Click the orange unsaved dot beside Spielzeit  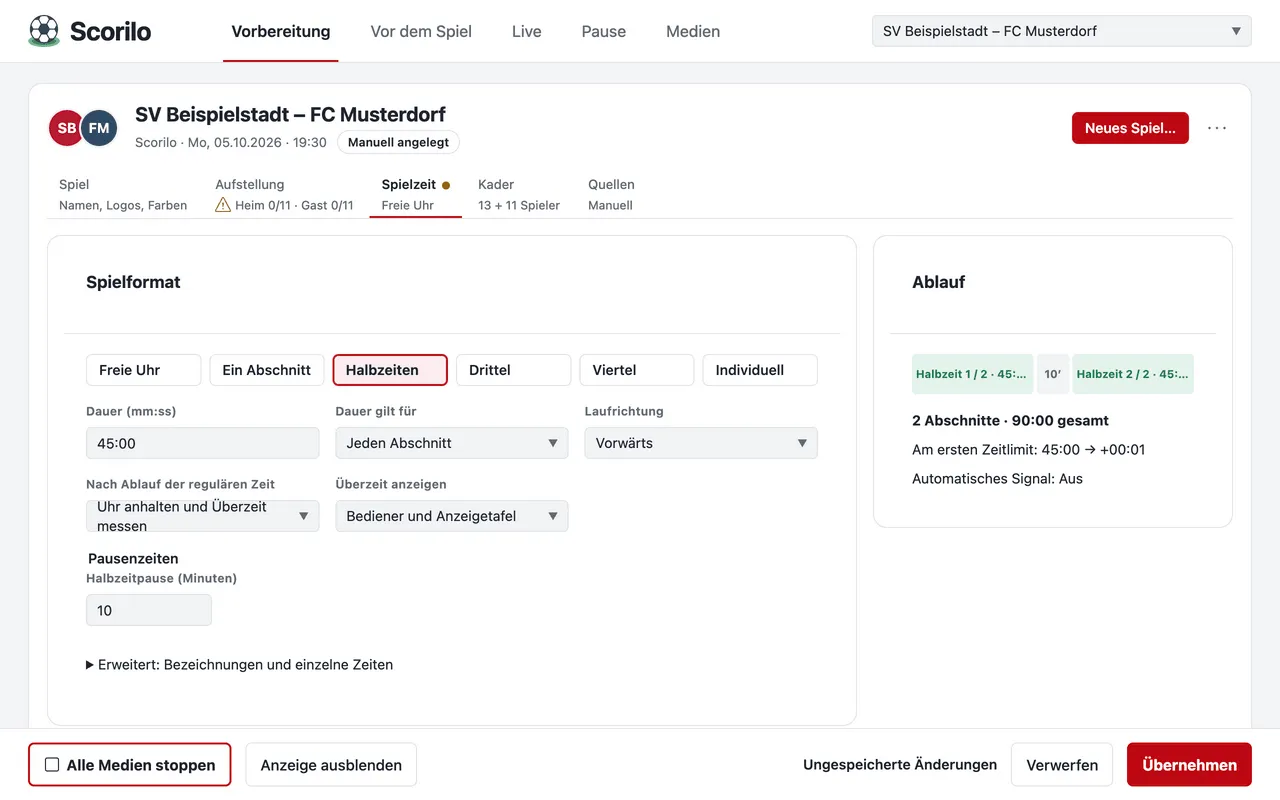(x=446, y=185)
